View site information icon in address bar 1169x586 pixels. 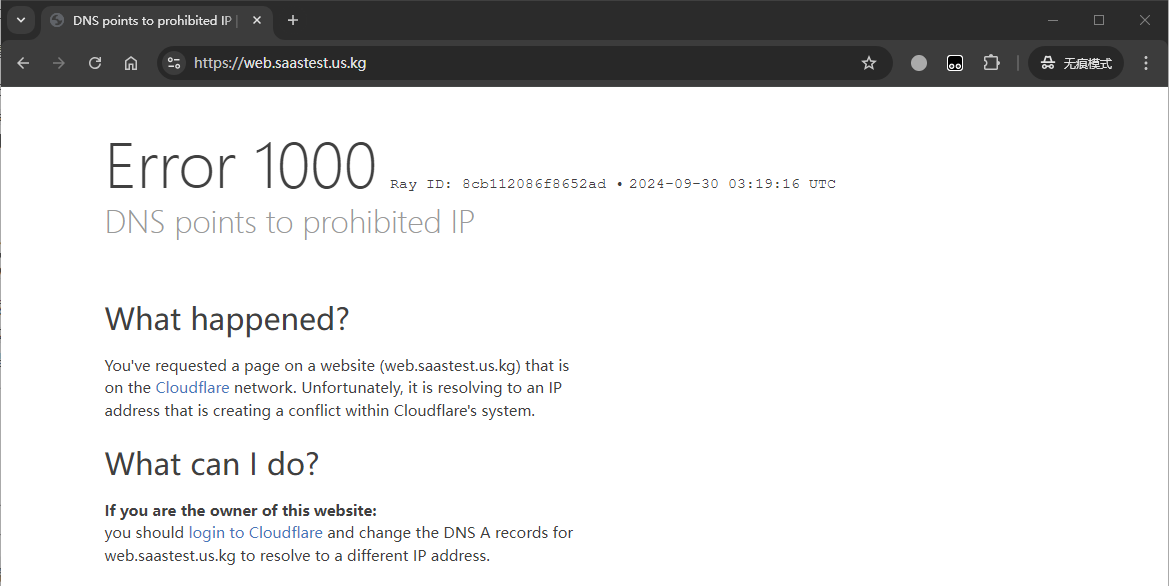[x=174, y=63]
